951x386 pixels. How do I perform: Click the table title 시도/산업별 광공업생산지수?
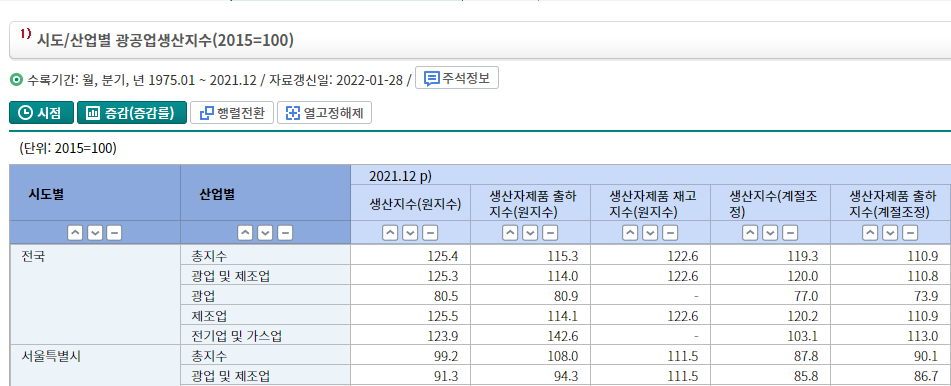(x=166, y=40)
